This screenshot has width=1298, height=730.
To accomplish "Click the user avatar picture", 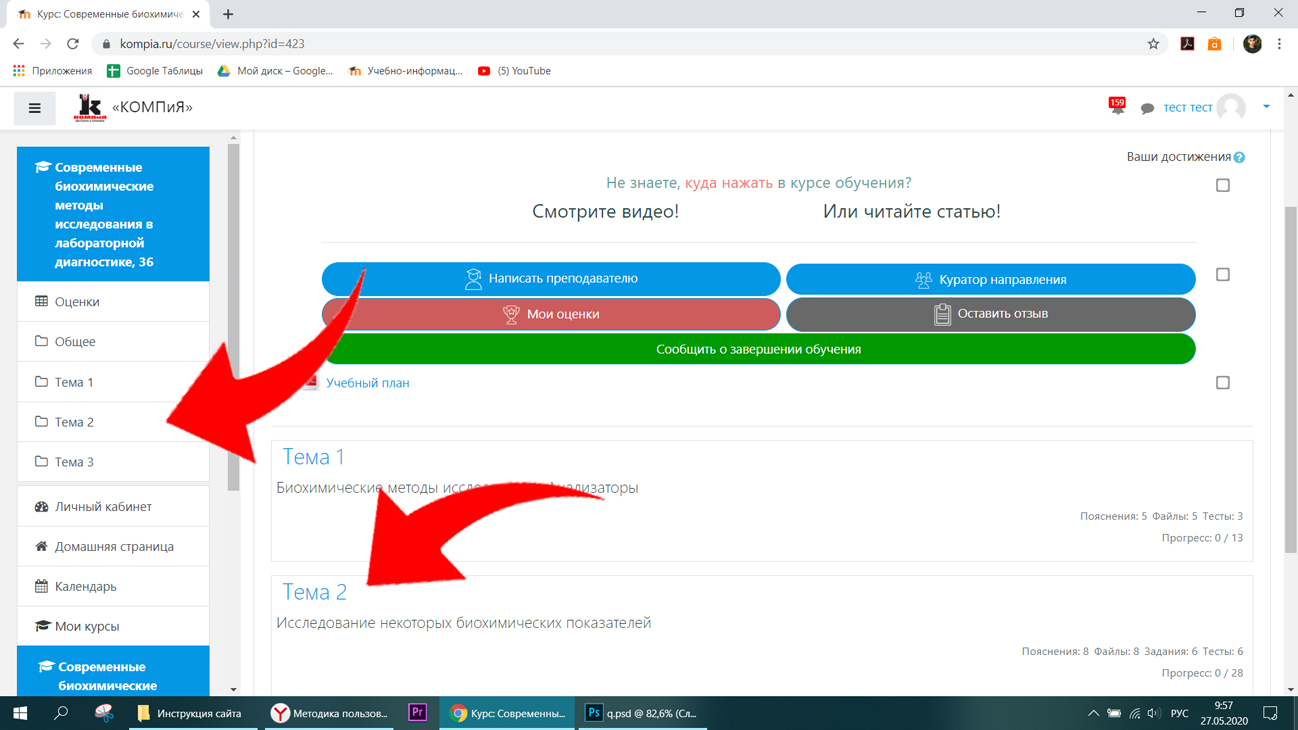I will [1231, 107].
